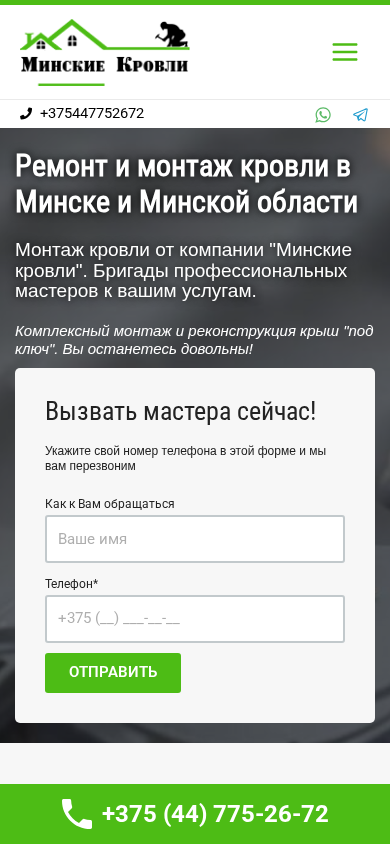Click the Вызвать мастера сейчас! heading
This screenshot has height=844, width=390.
[x=181, y=412]
